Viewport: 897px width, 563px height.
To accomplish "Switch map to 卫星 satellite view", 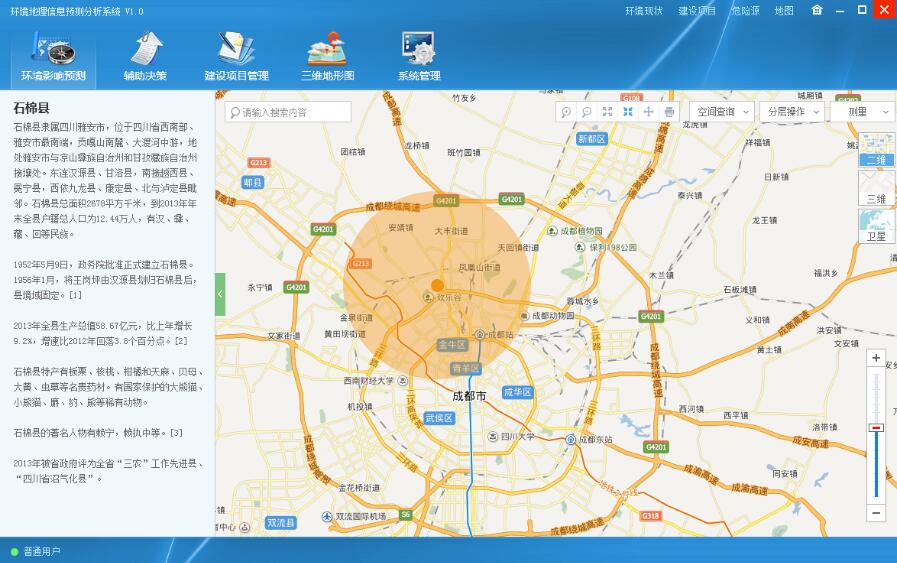I will pyautogui.click(x=876, y=226).
